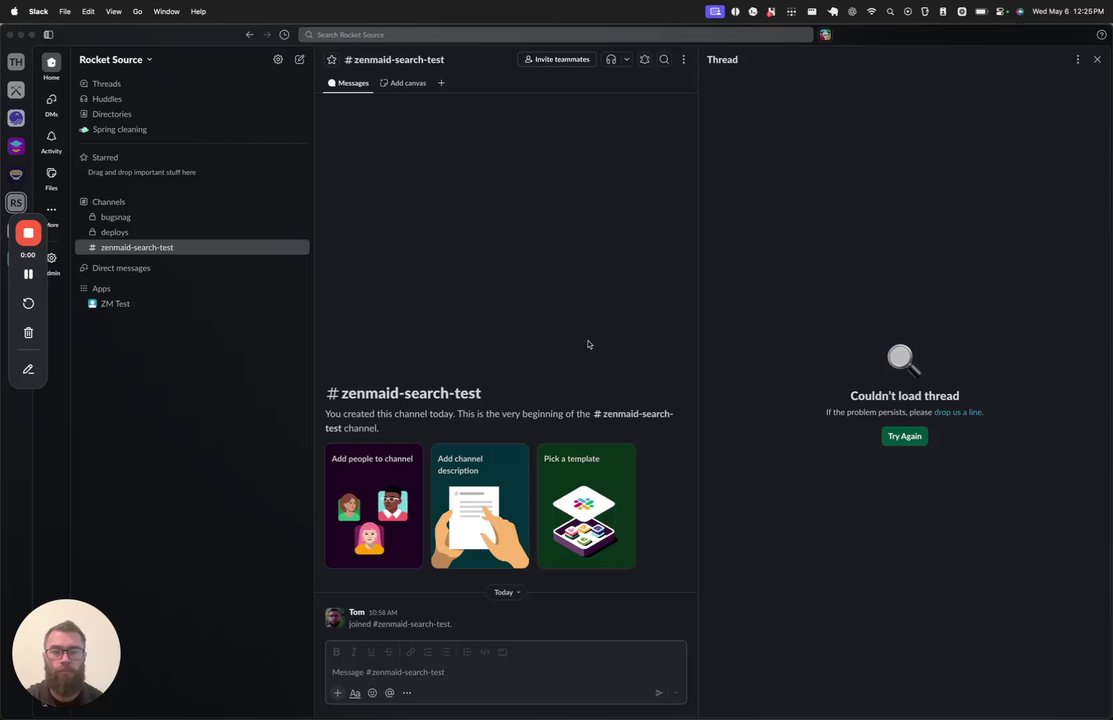Open DMs from the sidebar rail

click(51, 104)
